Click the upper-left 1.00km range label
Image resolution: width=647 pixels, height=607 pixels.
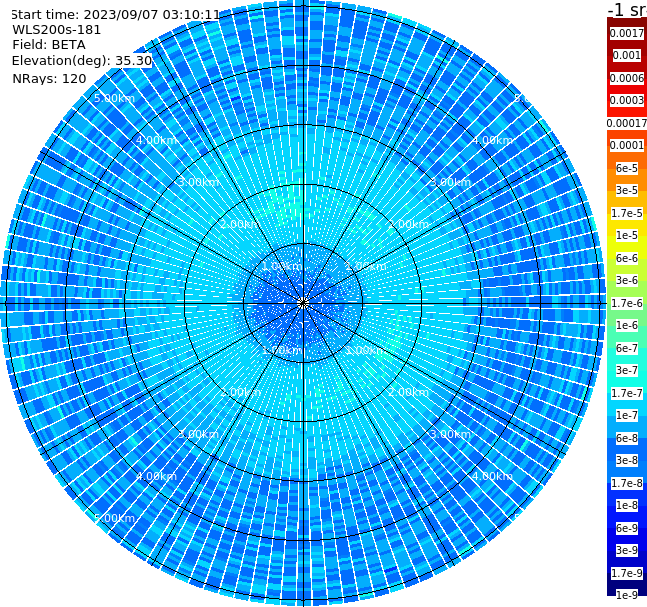(x=282, y=266)
